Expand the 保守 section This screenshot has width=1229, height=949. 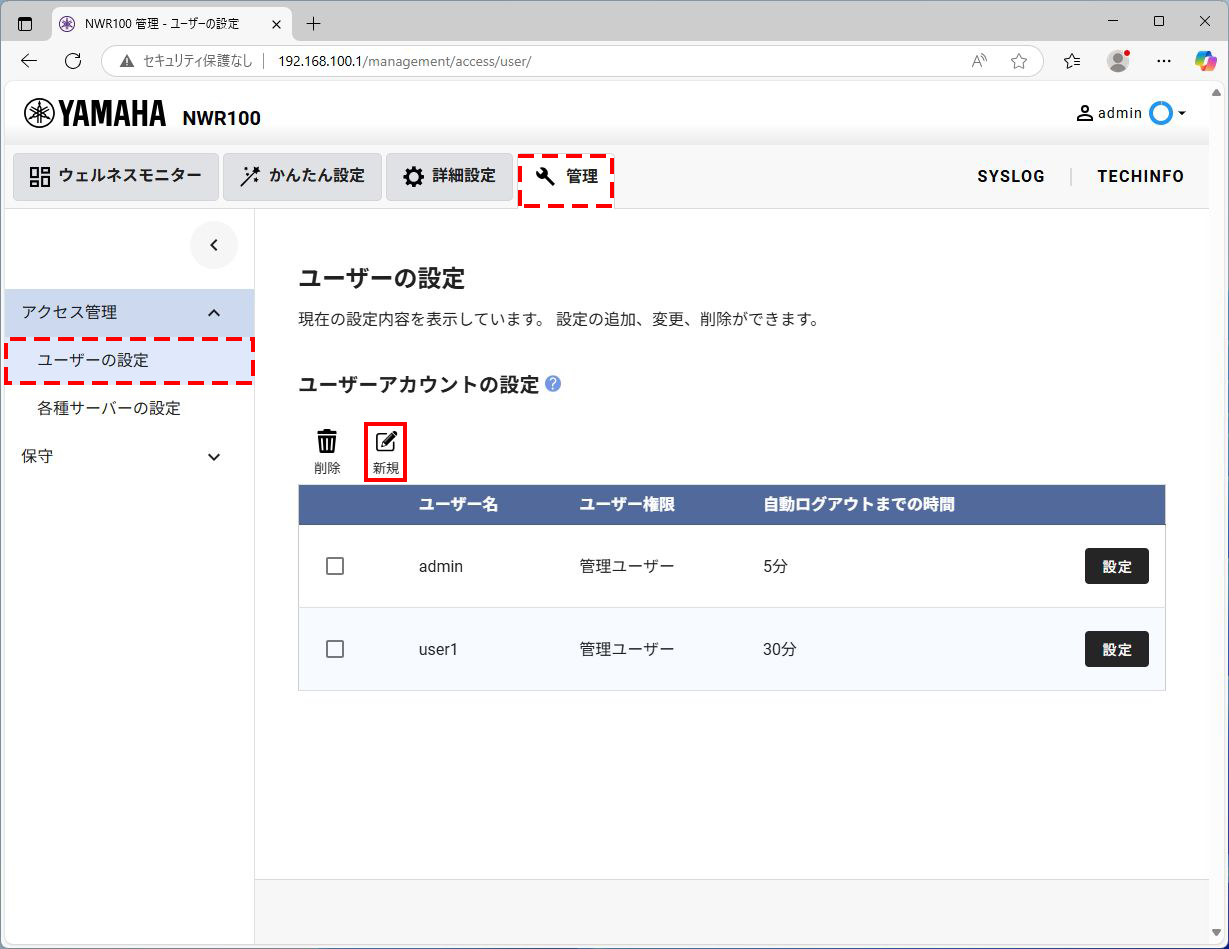point(213,456)
